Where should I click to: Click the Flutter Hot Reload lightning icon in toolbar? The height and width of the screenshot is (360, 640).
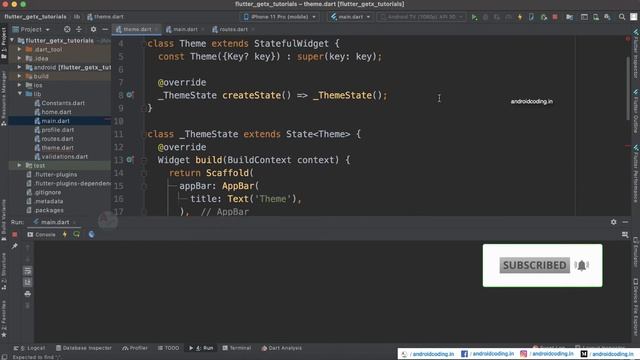coord(520,17)
